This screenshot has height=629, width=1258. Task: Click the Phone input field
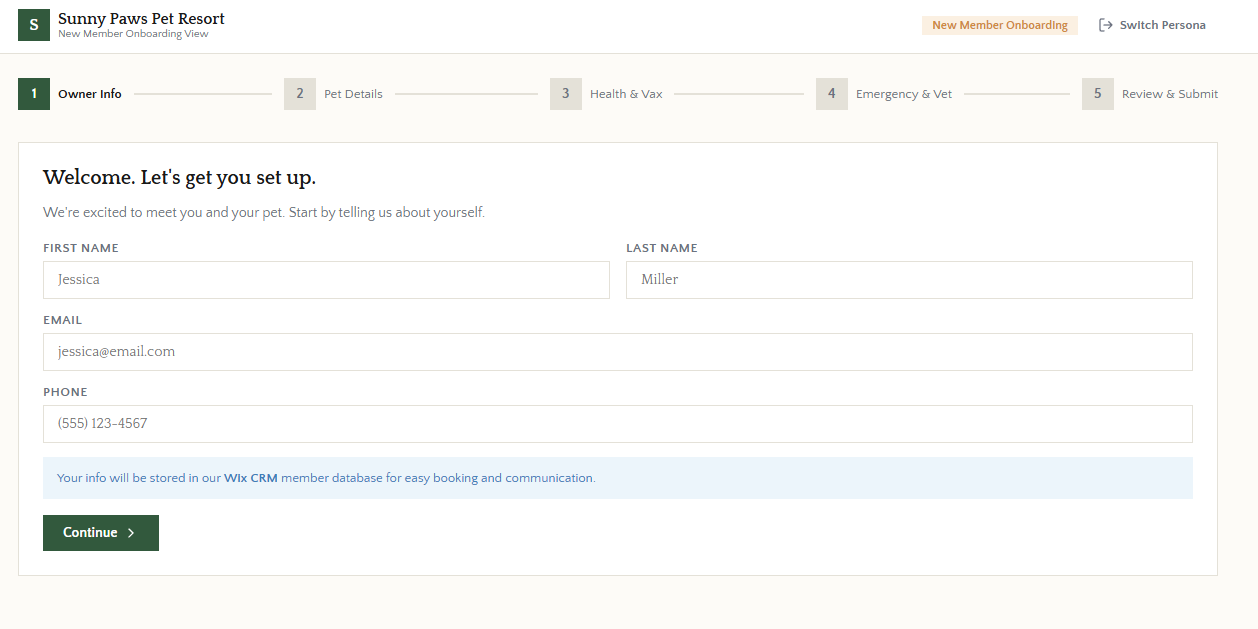(618, 424)
